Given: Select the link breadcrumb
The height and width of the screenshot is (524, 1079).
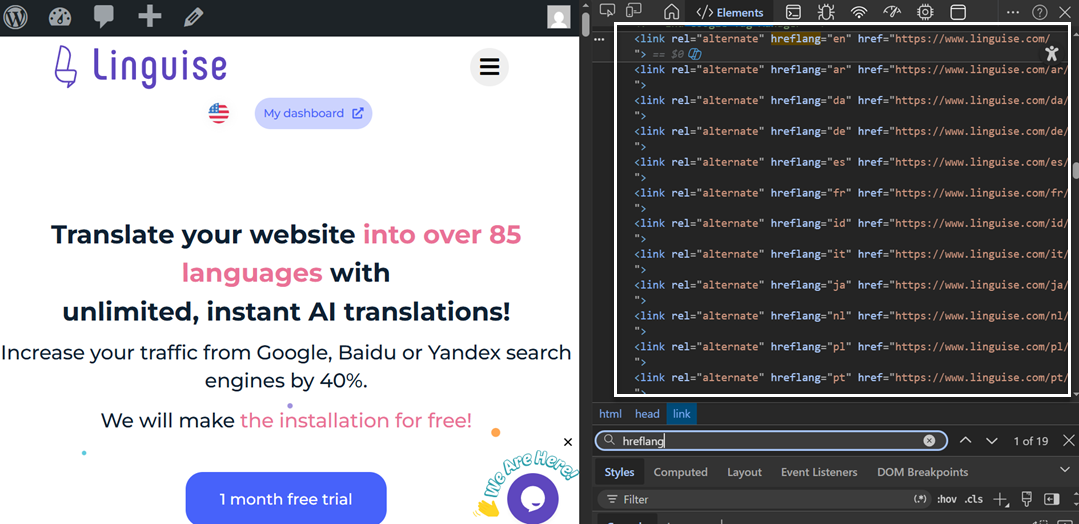Looking at the screenshot, I should point(681,414).
